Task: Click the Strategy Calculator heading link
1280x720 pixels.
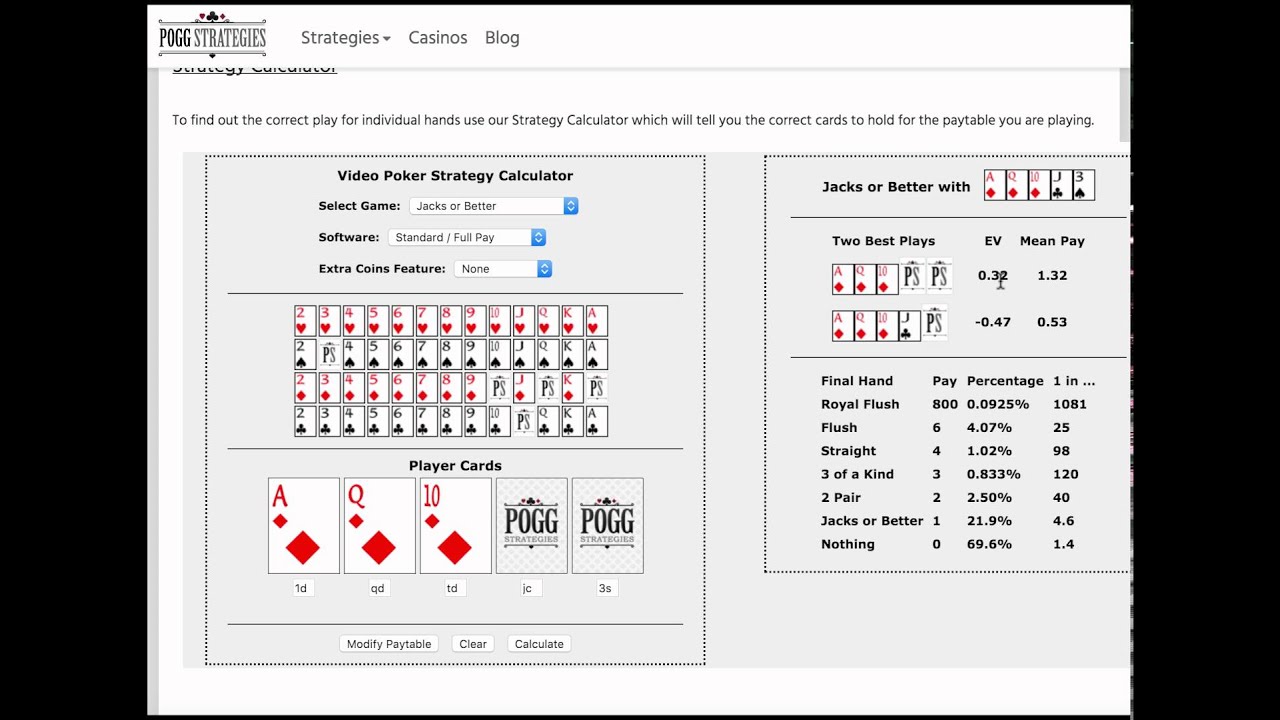Action: pos(255,68)
